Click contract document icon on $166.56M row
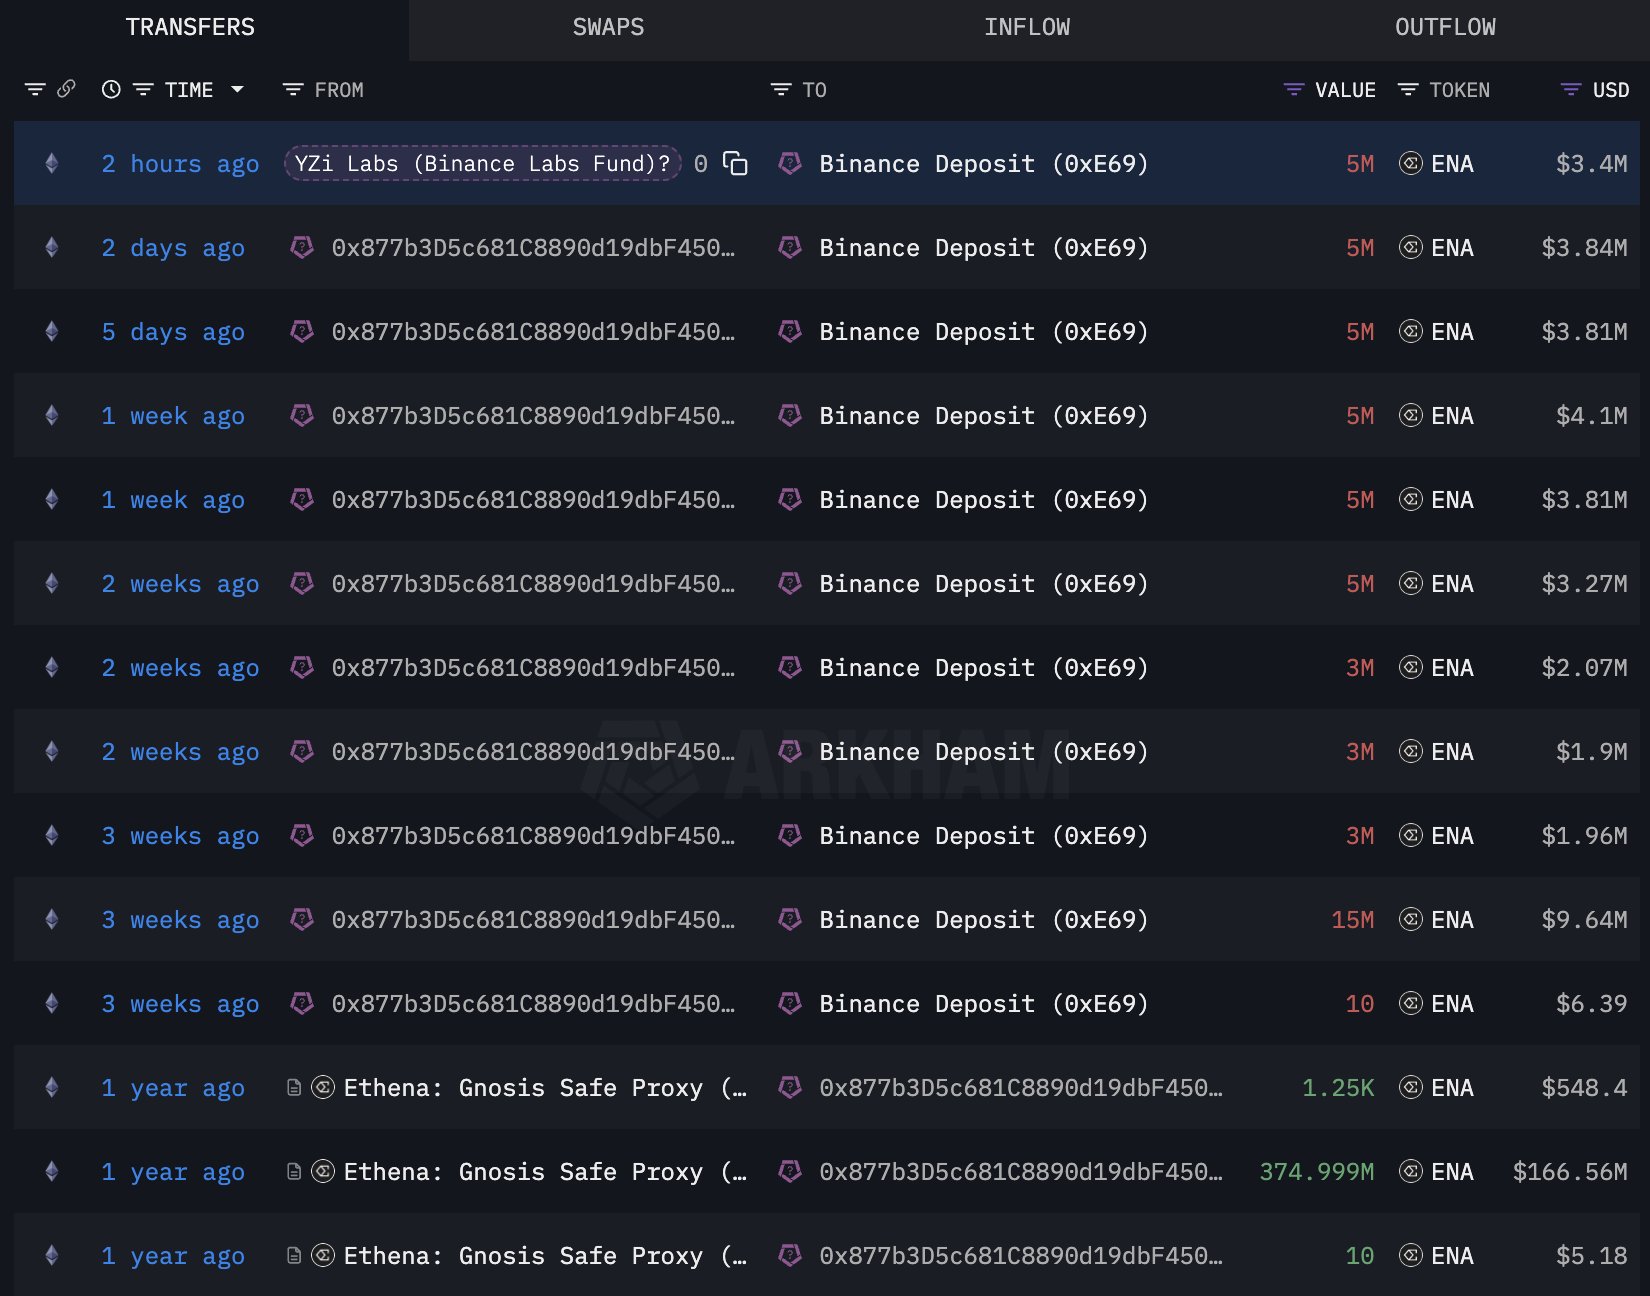The image size is (1650, 1296). (x=294, y=1171)
